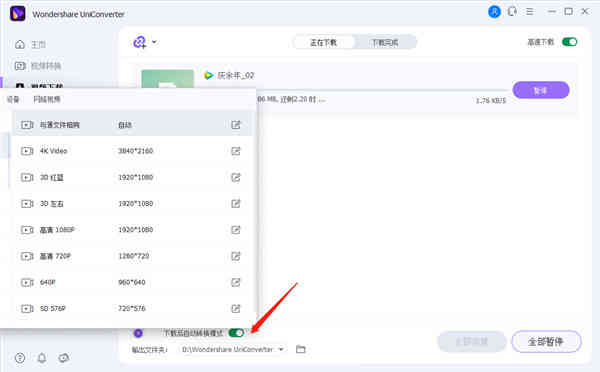Switch to the second download tab
Image resolution: width=600 pixels, height=372 pixels.
pyautogui.click(x=385, y=42)
